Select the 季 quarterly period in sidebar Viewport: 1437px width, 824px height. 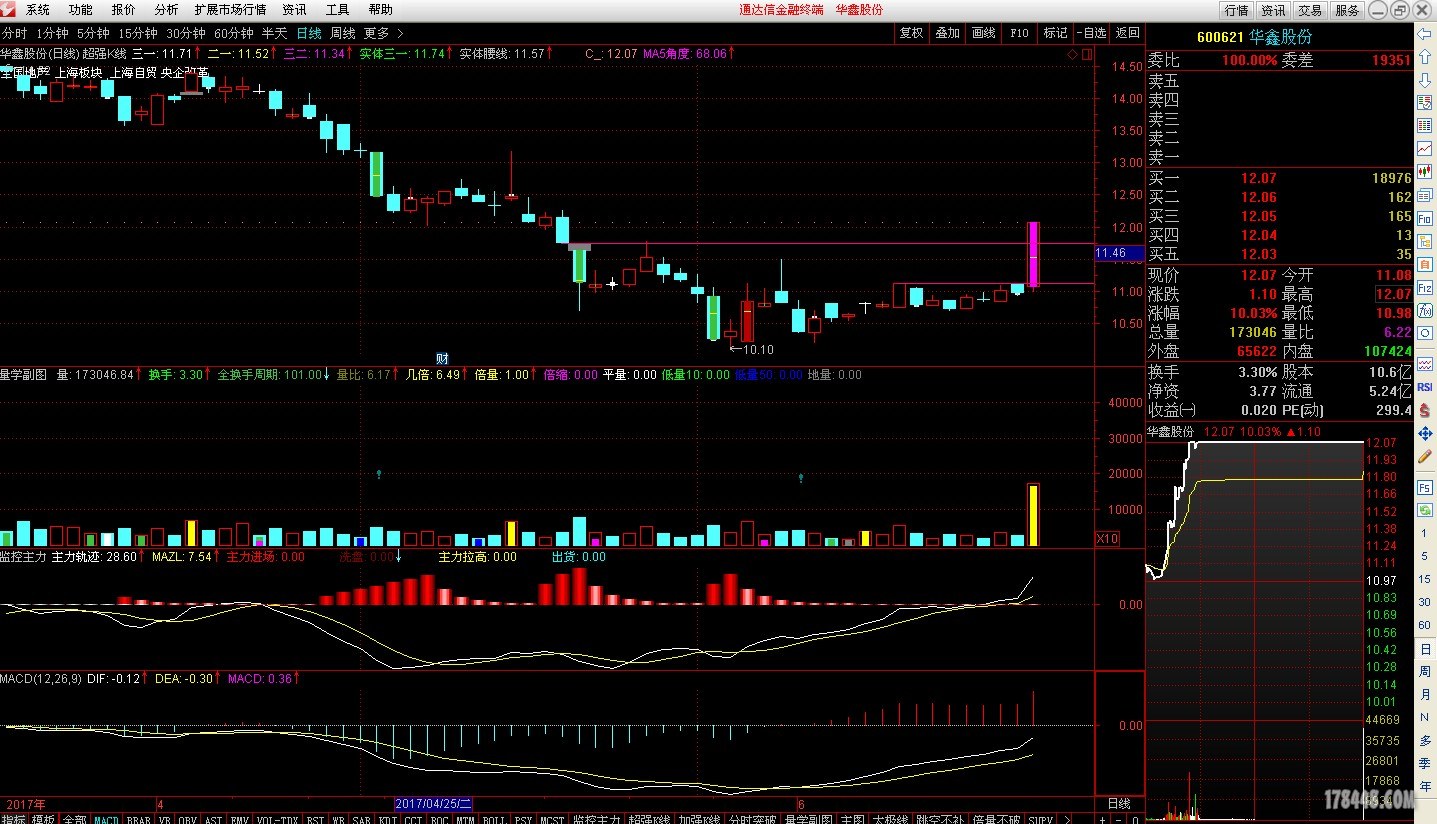coord(1425,764)
